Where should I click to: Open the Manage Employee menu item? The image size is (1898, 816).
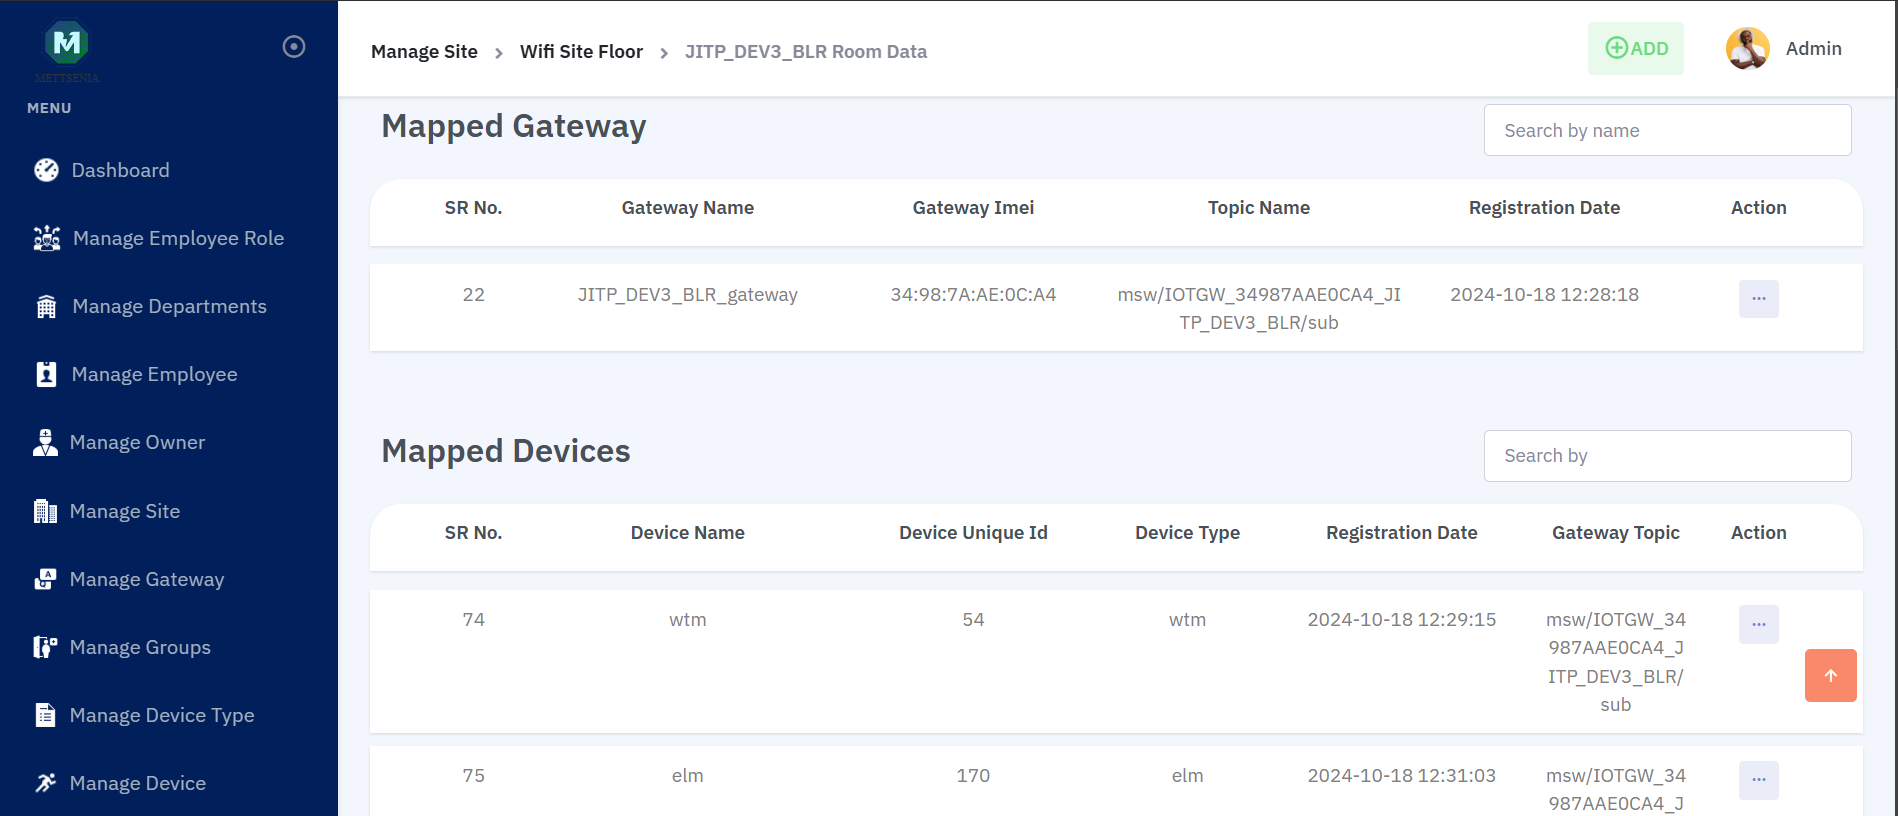(154, 374)
